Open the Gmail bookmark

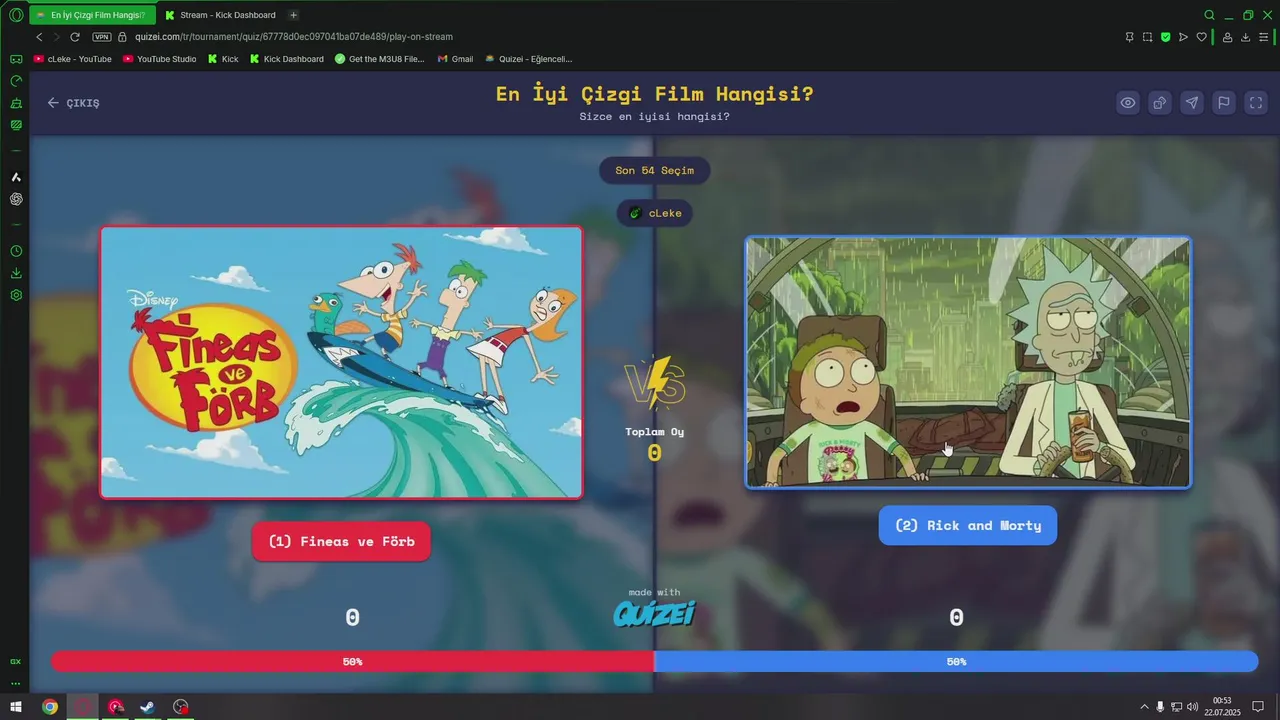[455, 59]
